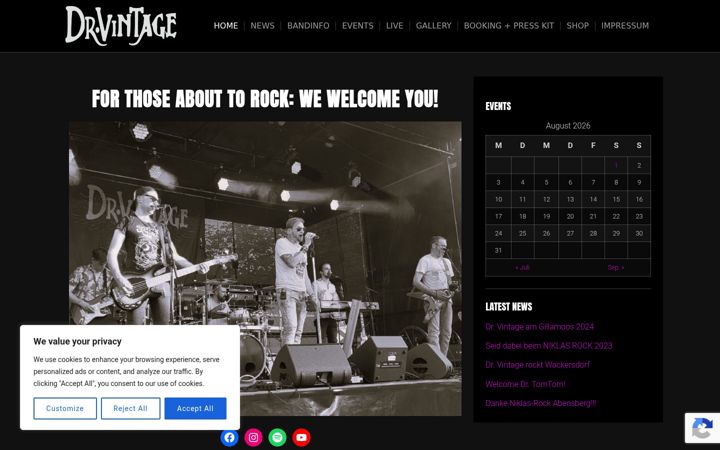720x450 pixels.
Task: Go to previous month Jul
Action: (522, 267)
